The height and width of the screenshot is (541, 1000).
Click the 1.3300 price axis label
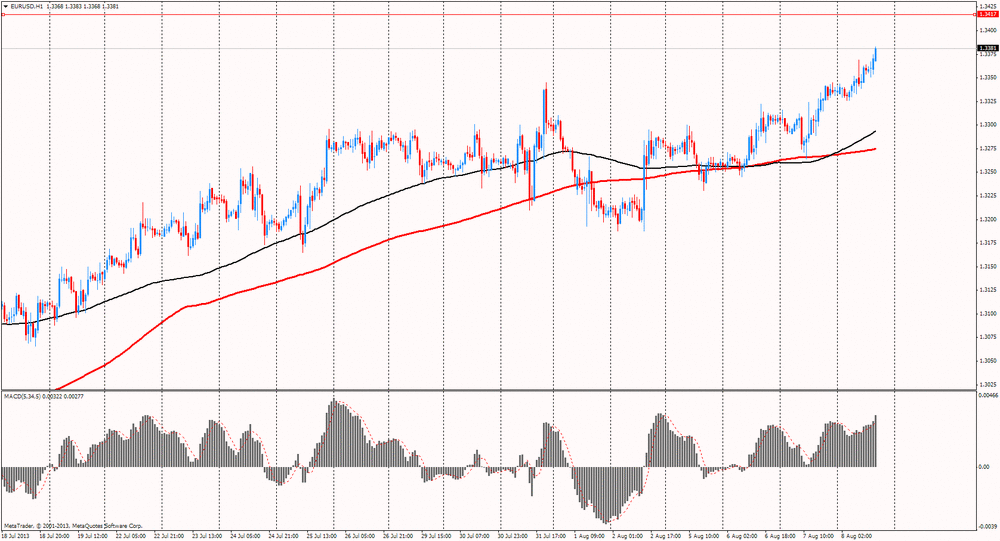click(989, 124)
